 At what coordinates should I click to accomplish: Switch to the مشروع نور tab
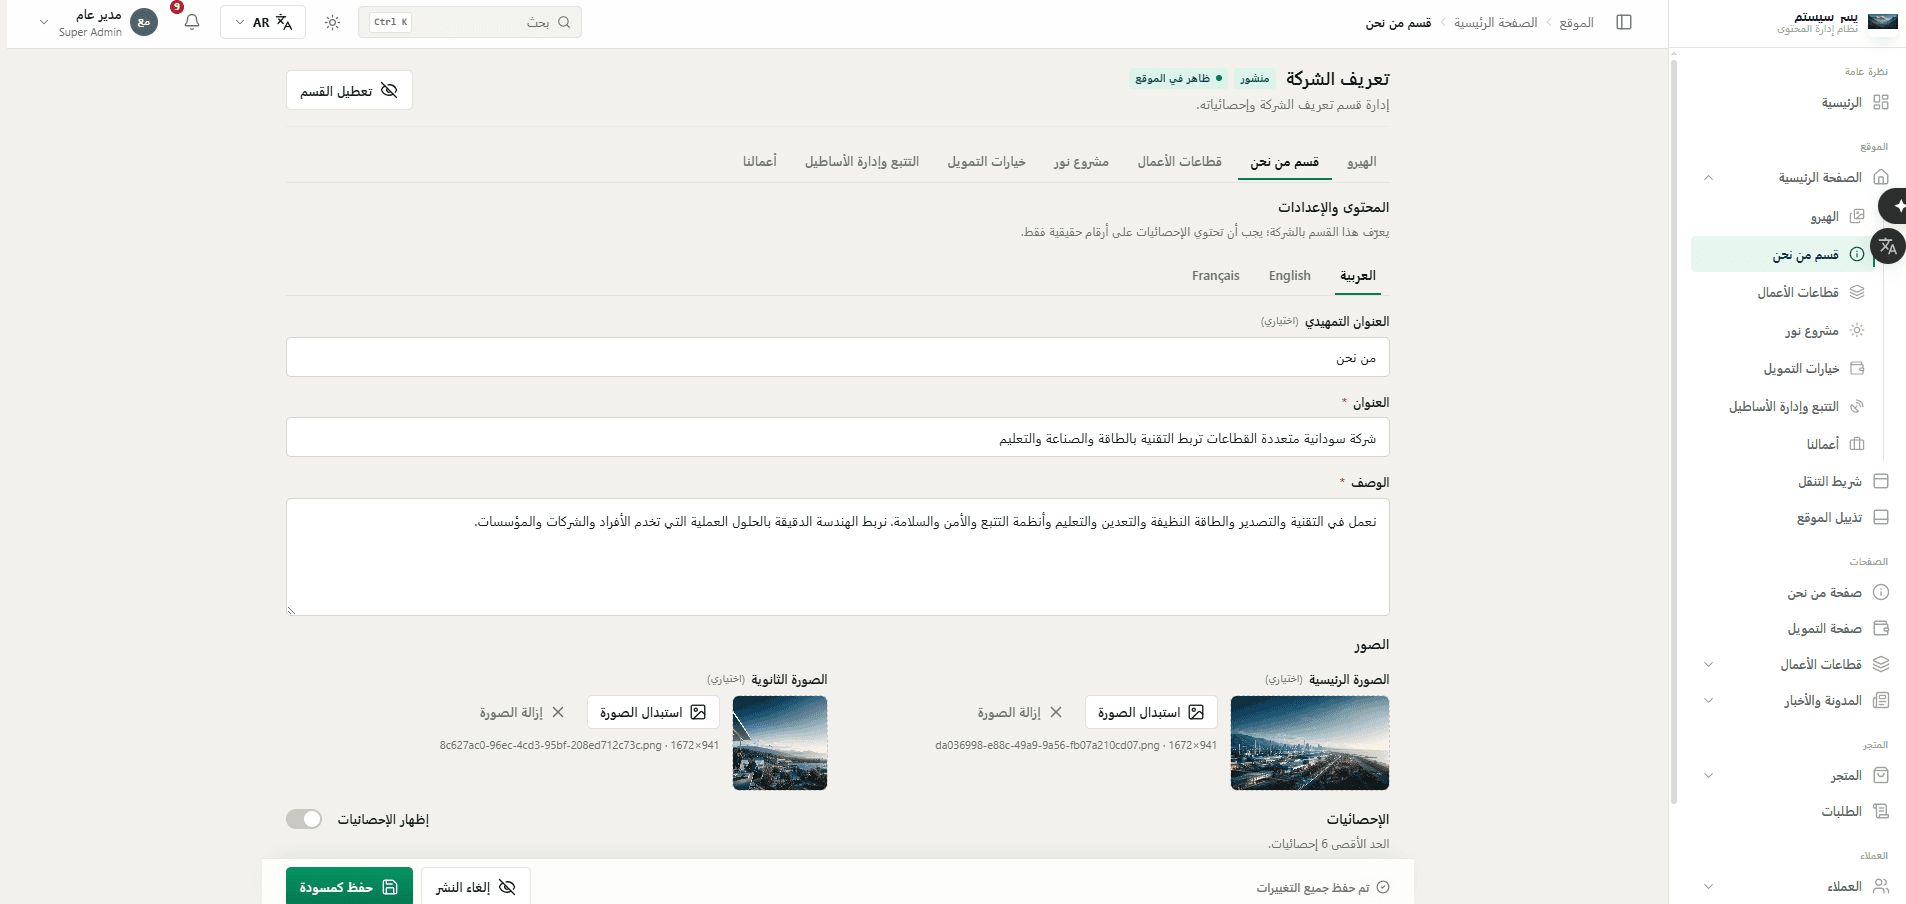tap(1081, 162)
